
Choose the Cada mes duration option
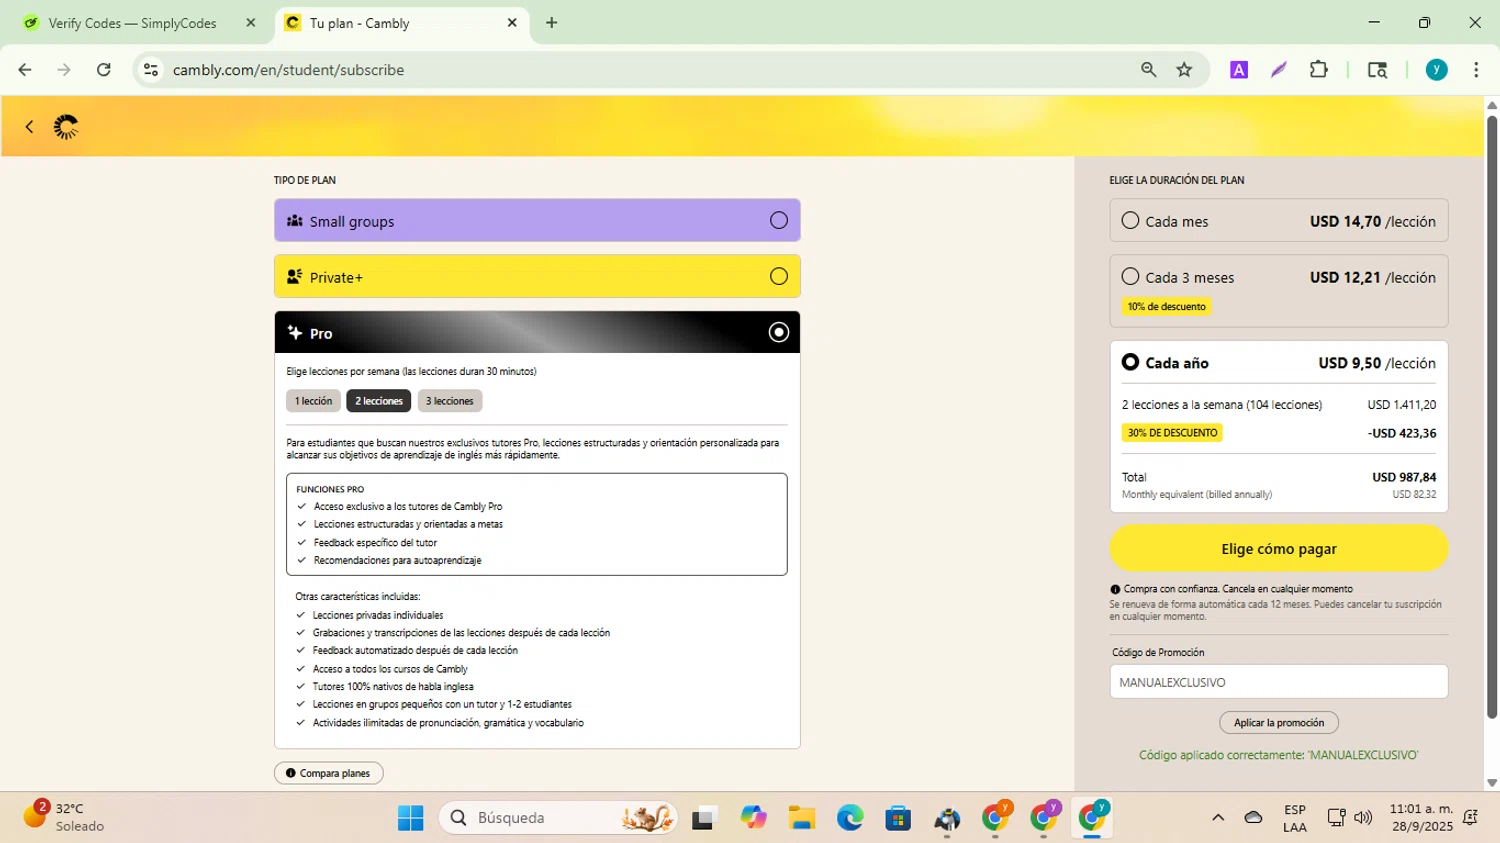pyautogui.click(x=1279, y=221)
